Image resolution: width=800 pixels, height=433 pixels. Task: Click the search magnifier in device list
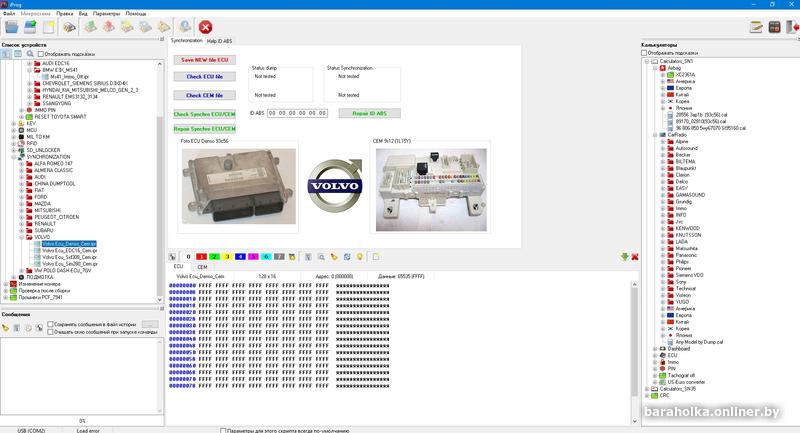[30, 53]
